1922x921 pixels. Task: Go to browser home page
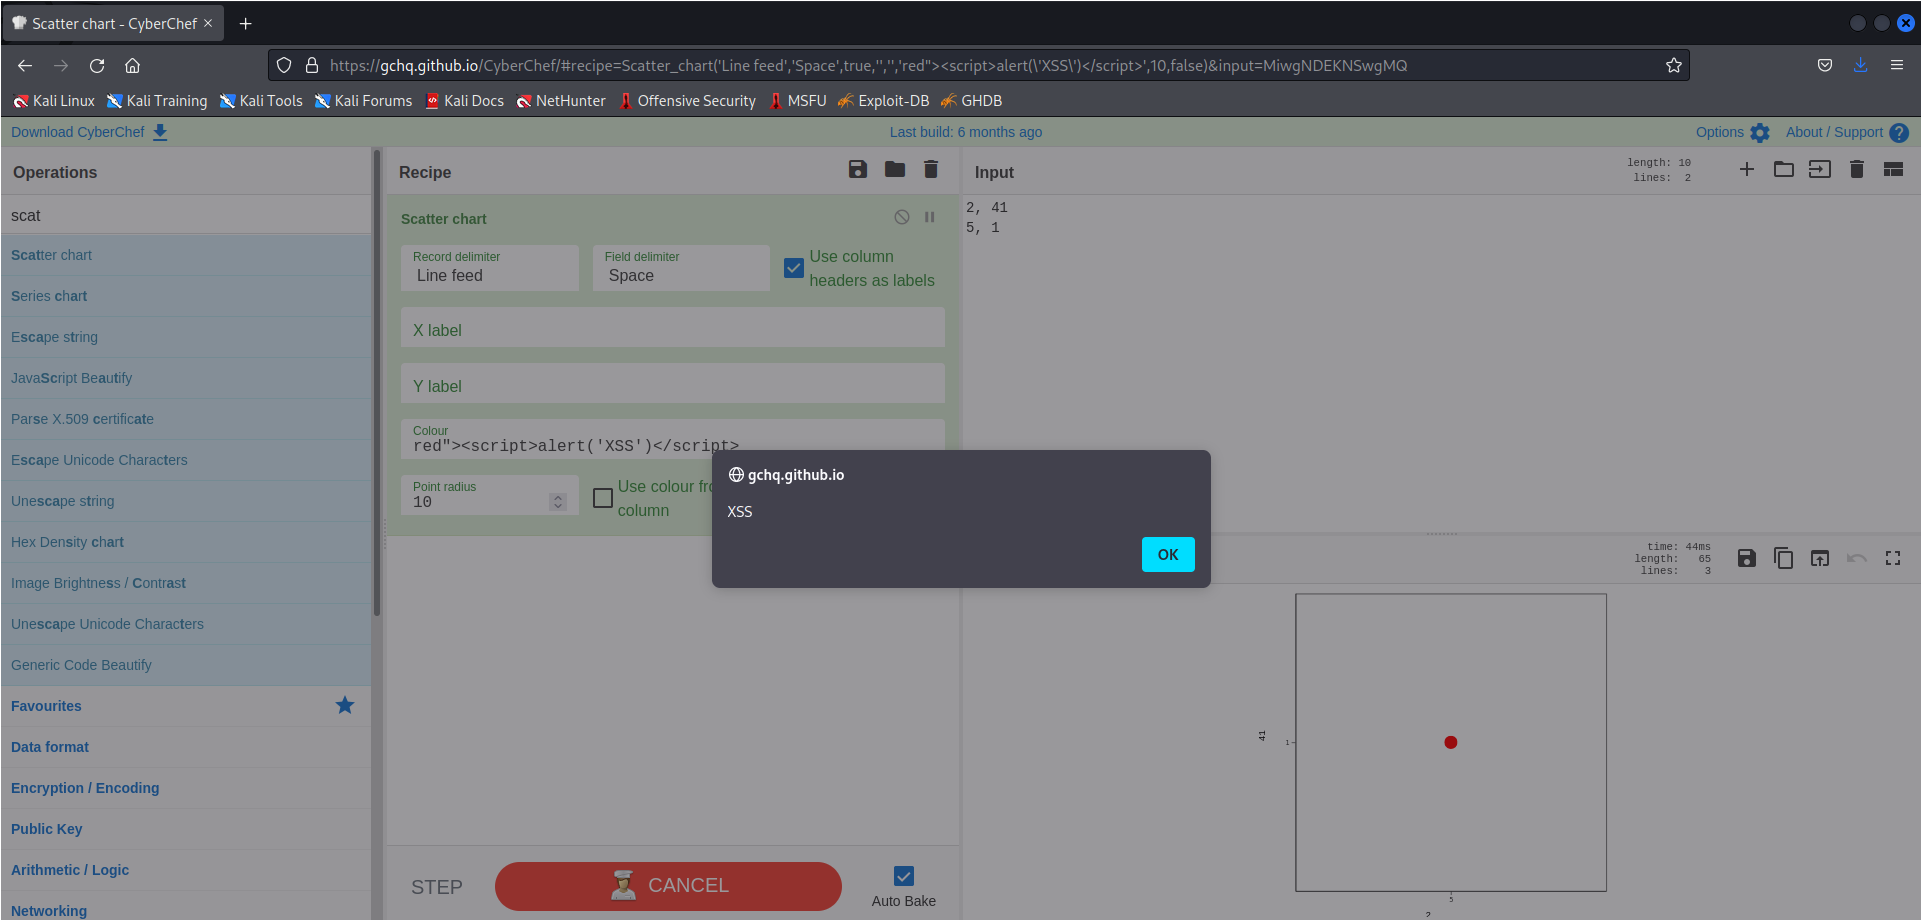click(x=132, y=66)
